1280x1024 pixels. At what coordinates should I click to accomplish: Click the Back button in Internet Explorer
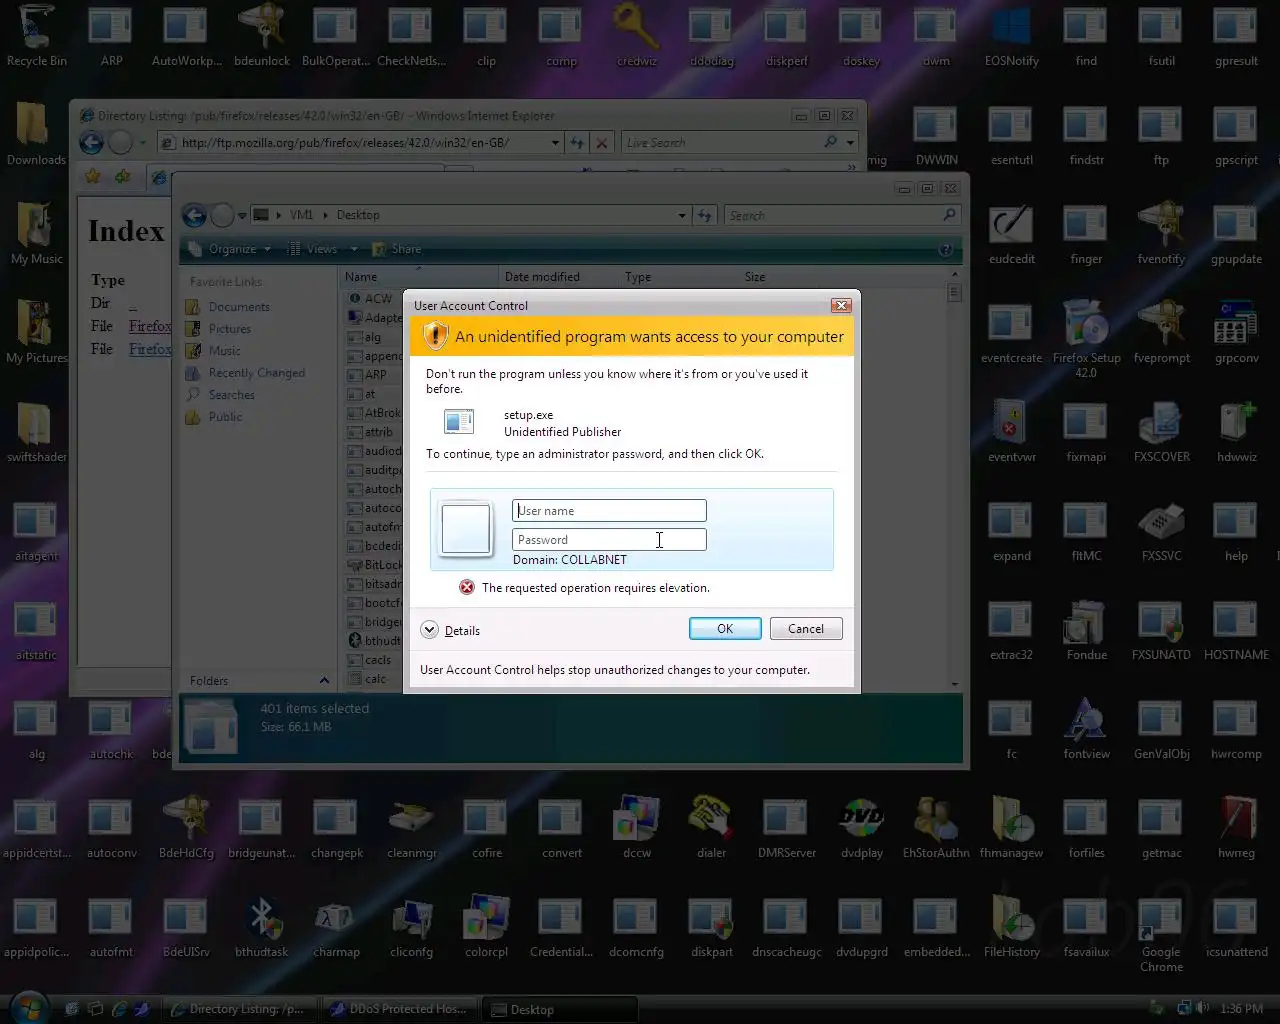(91, 143)
